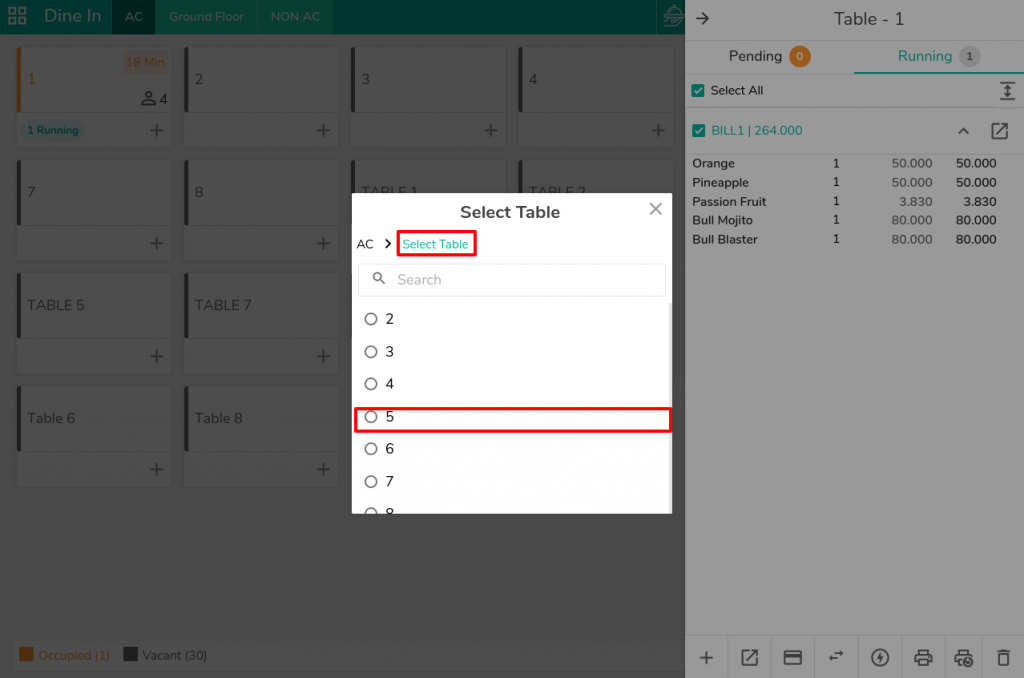Click the search magnifier icon in dialog
The width and height of the screenshot is (1024, 678).
(x=379, y=279)
